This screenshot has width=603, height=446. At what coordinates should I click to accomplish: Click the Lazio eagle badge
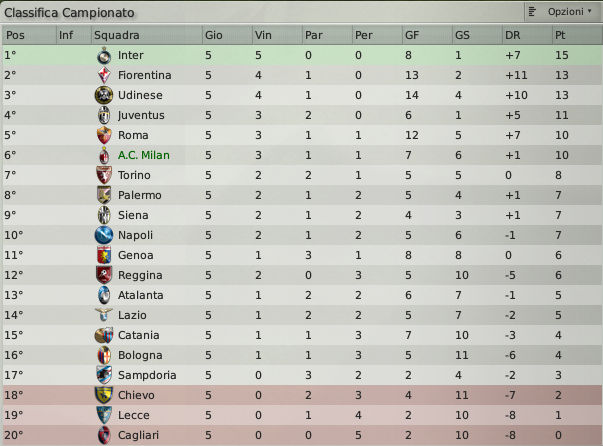(104, 315)
